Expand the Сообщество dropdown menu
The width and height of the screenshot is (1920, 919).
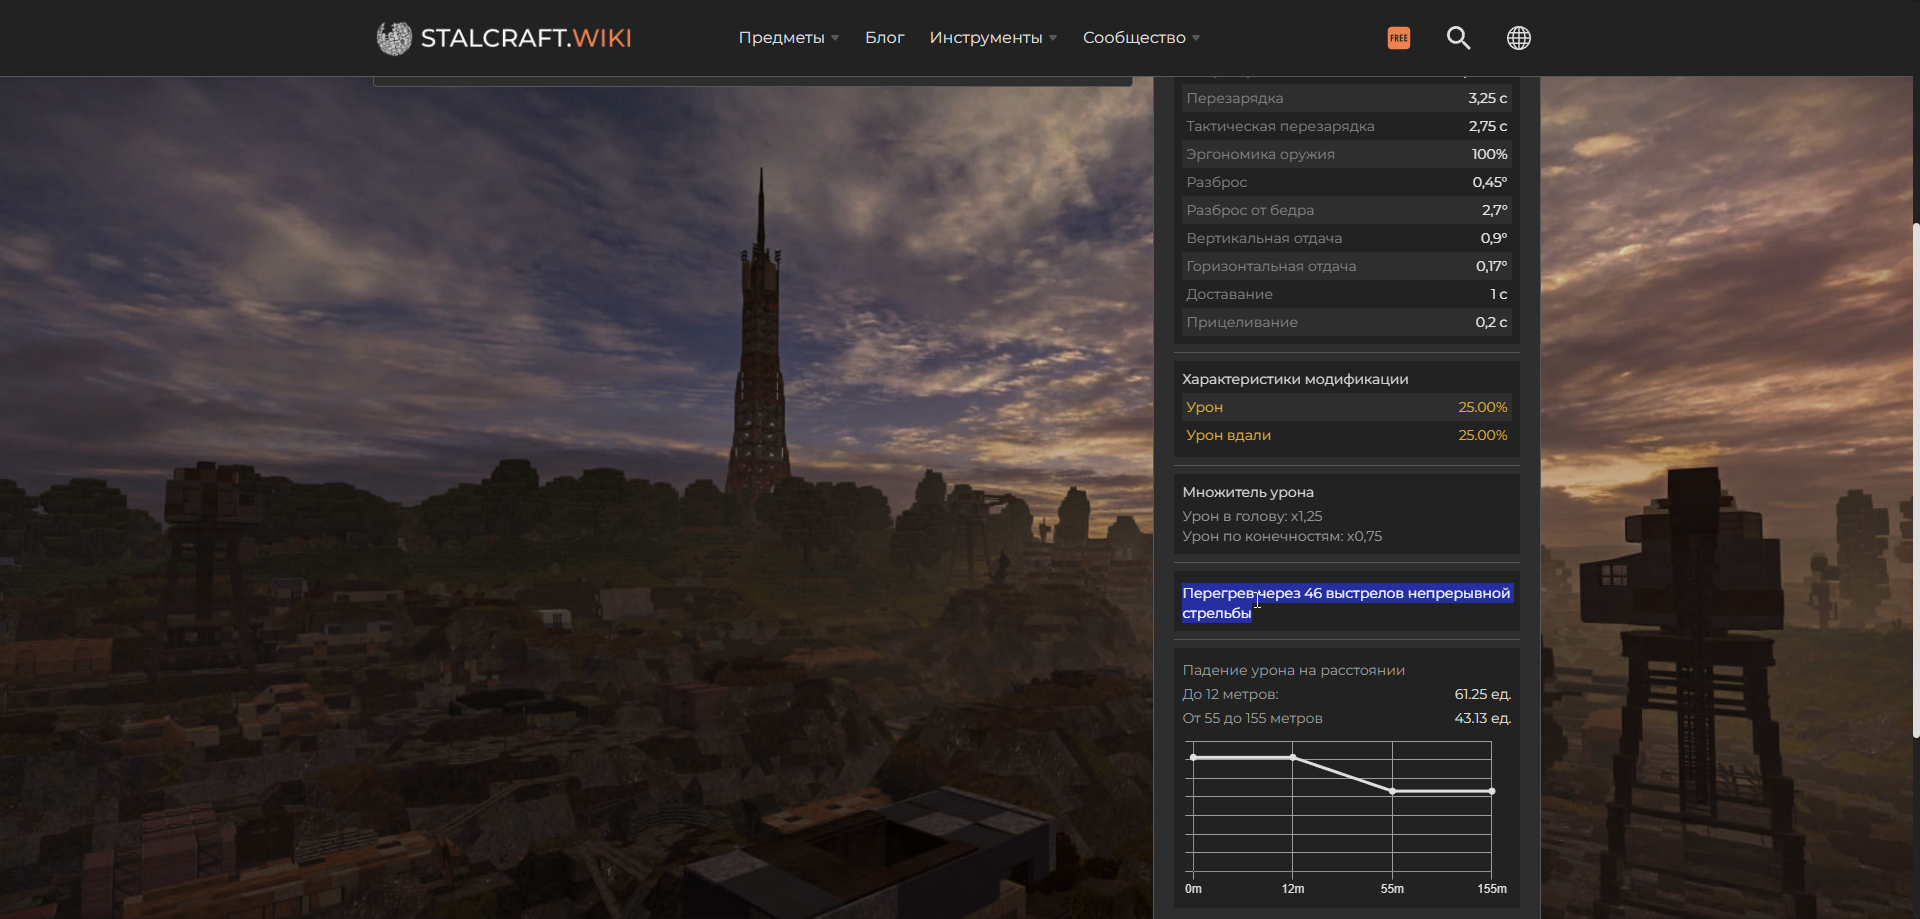tap(1141, 38)
